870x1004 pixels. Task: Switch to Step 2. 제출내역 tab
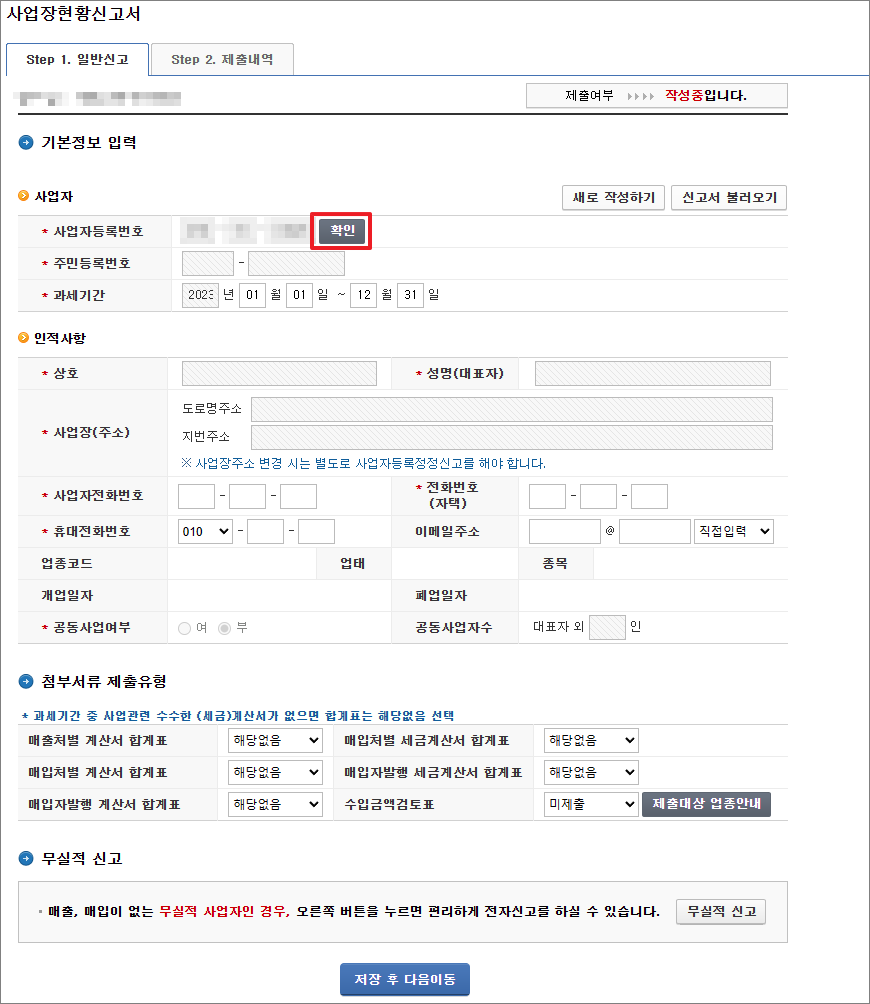tap(221, 60)
